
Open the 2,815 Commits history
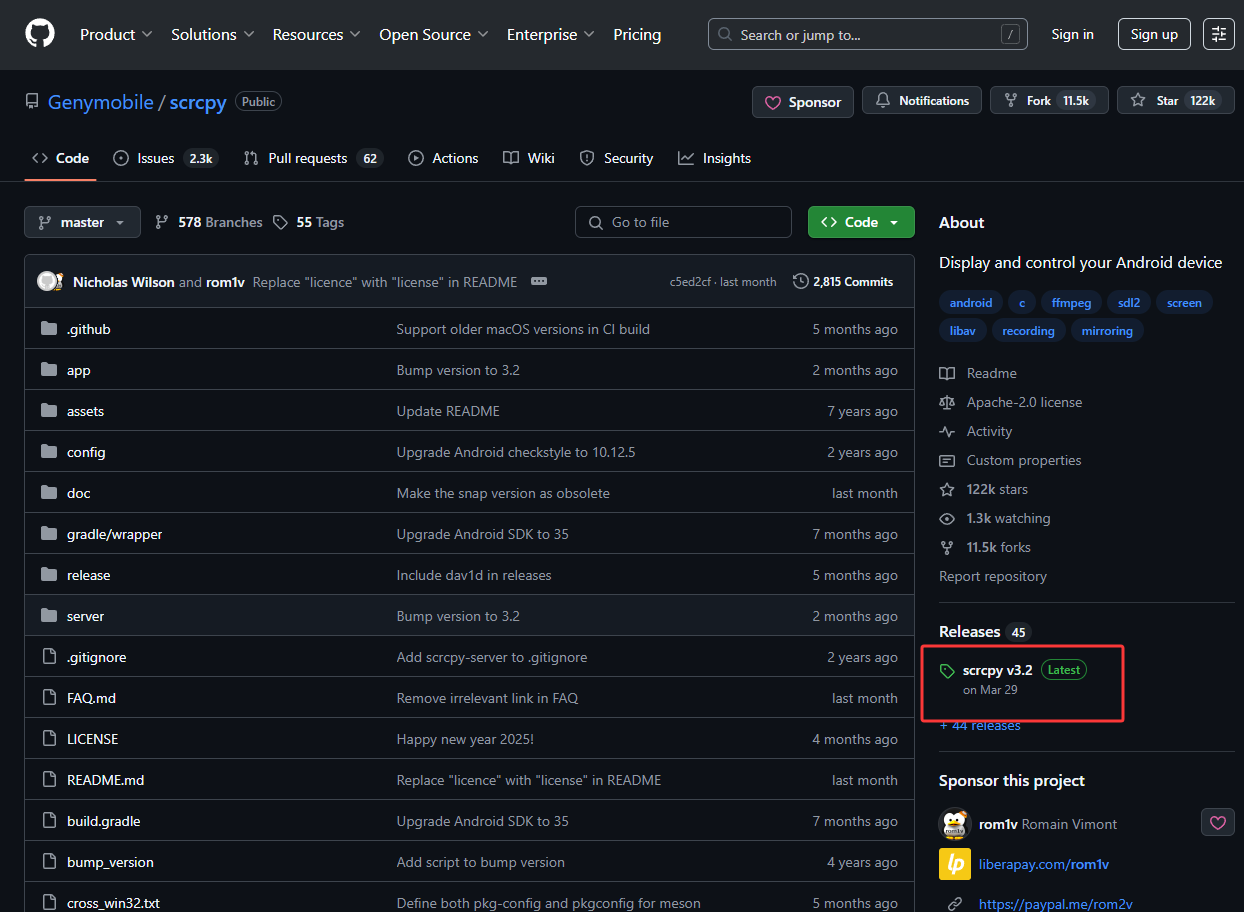click(843, 281)
